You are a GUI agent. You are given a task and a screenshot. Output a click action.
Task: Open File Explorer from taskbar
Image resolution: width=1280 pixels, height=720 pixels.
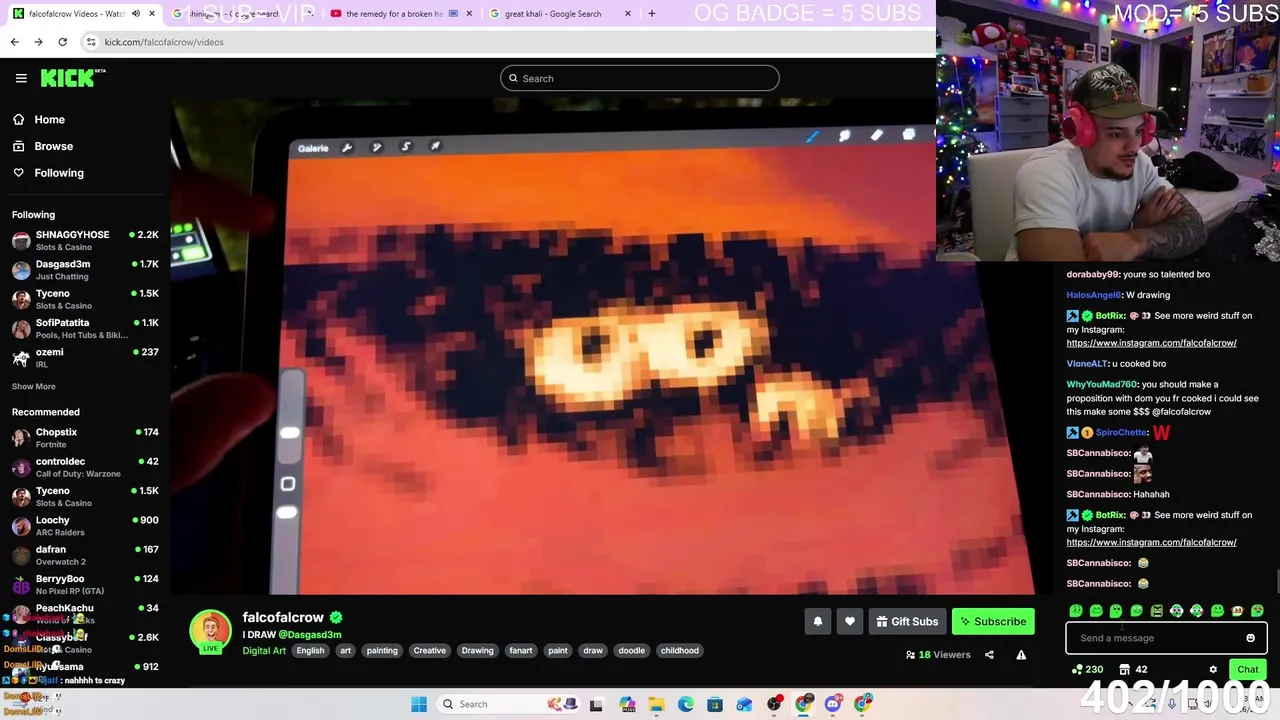tap(656, 704)
